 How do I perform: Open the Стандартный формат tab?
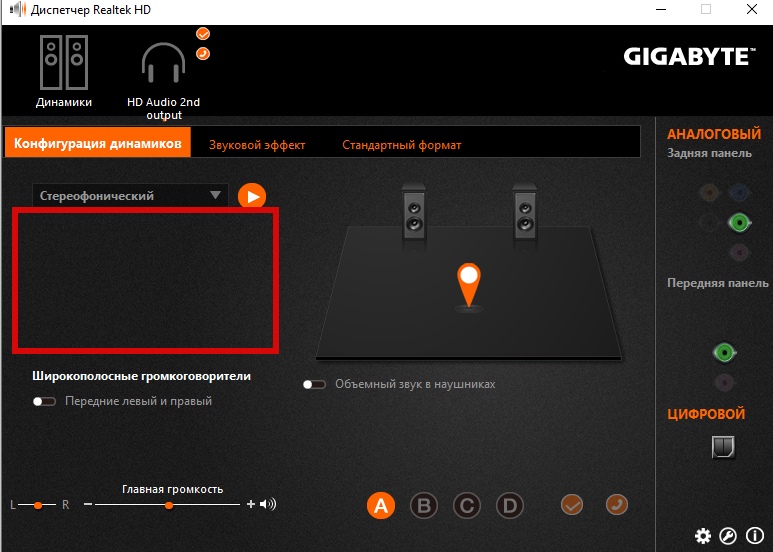(x=402, y=145)
